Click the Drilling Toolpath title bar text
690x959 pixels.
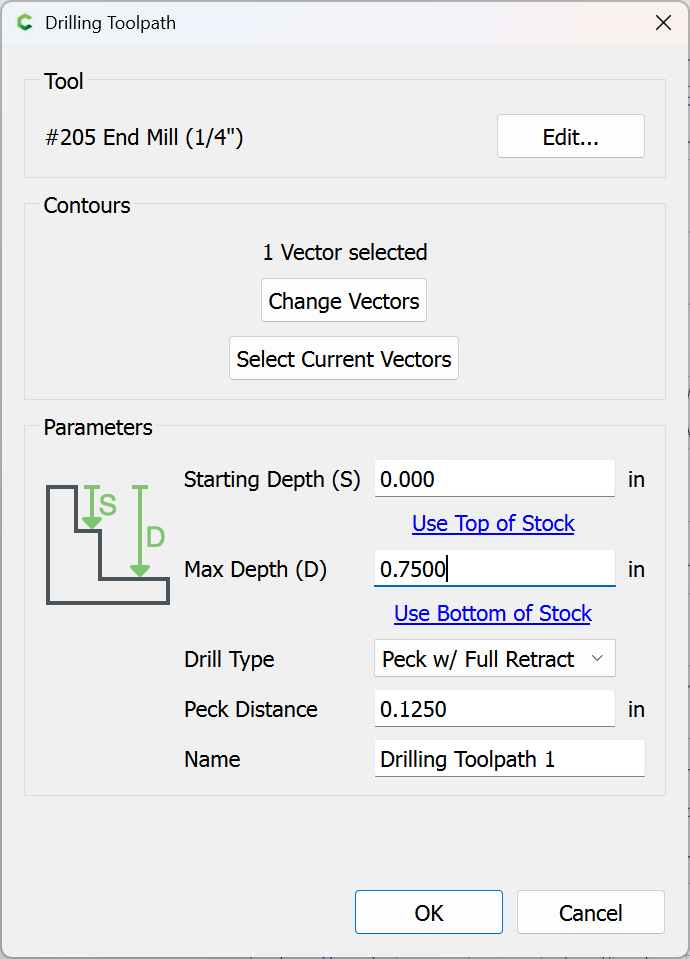[x=110, y=23]
